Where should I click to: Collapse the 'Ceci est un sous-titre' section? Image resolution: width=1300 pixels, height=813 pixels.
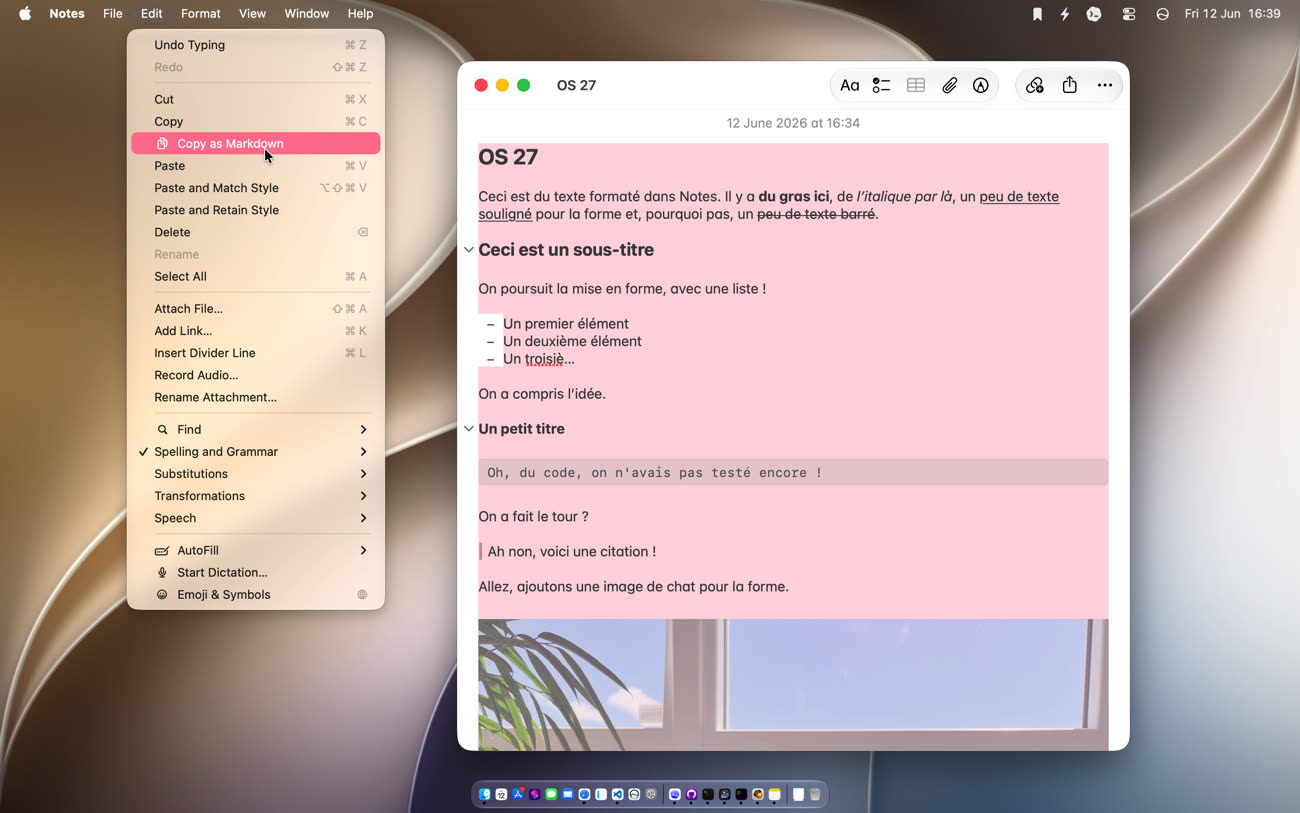(x=468, y=250)
